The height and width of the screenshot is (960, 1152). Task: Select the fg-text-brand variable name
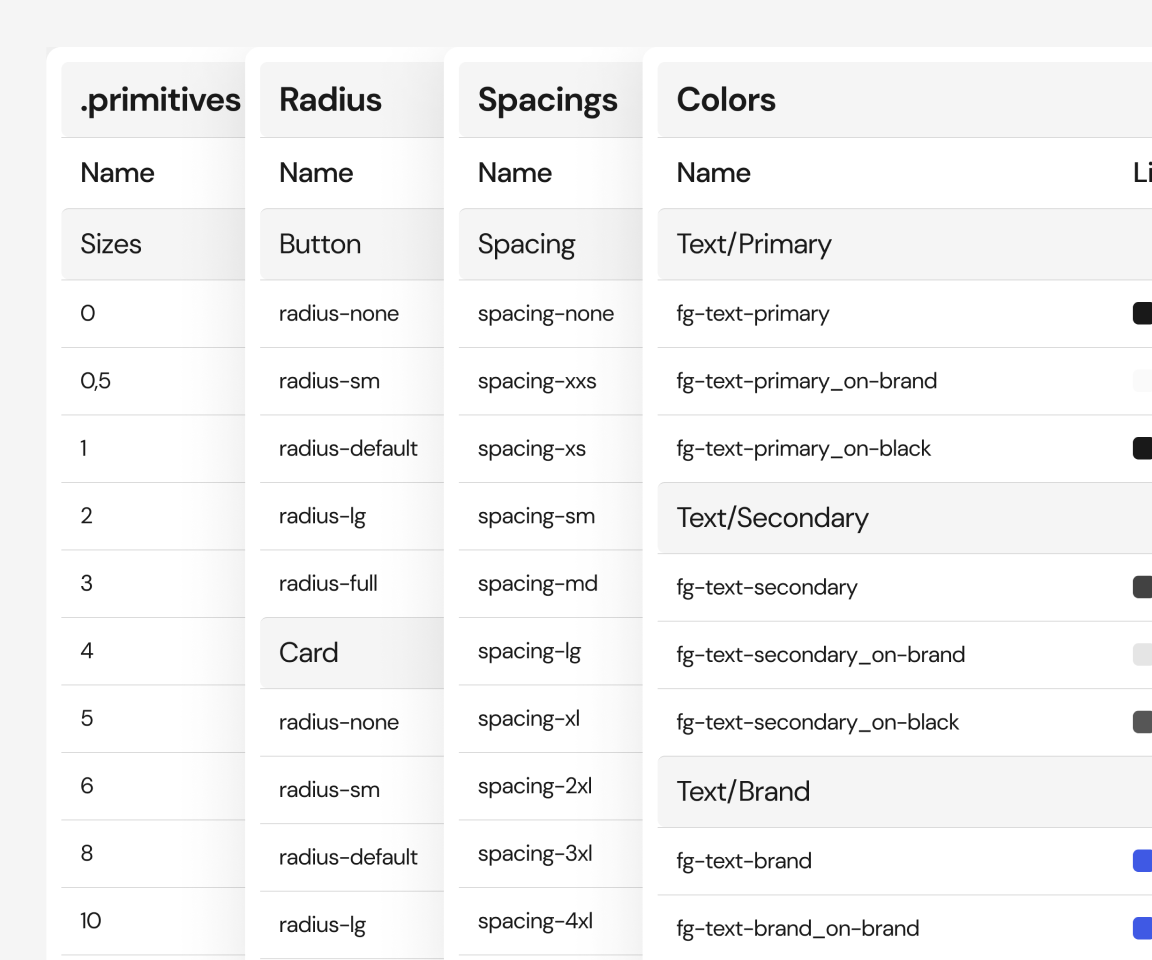(x=744, y=862)
